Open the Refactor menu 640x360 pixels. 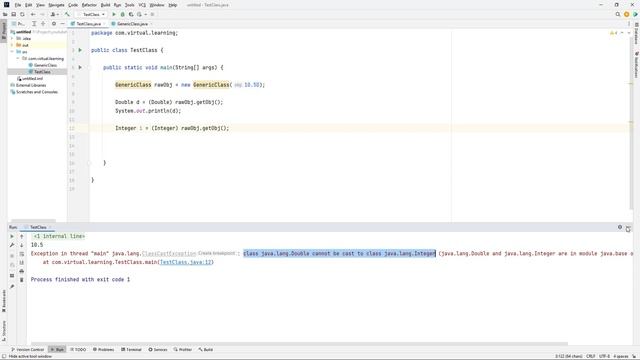click(x=89, y=5)
